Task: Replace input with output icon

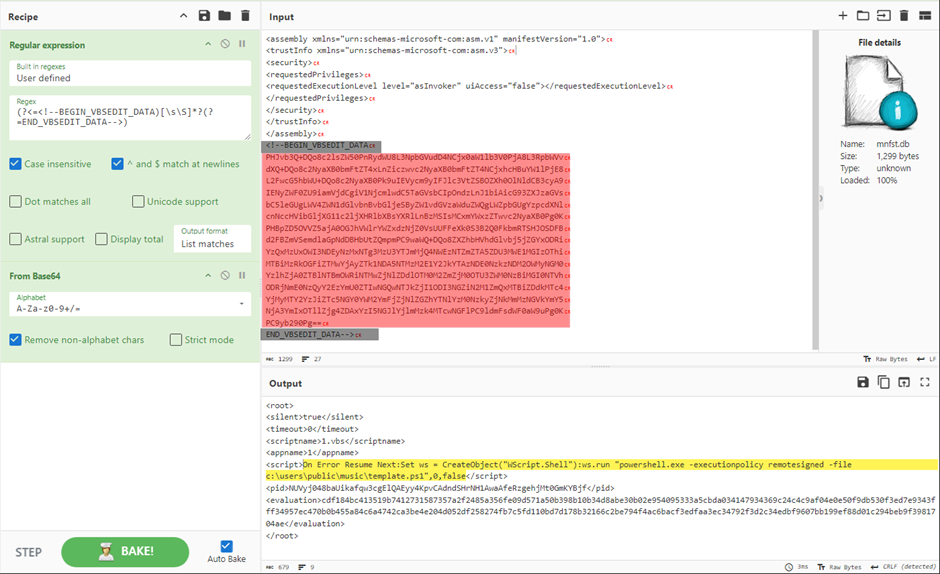Action: (x=904, y=382)
